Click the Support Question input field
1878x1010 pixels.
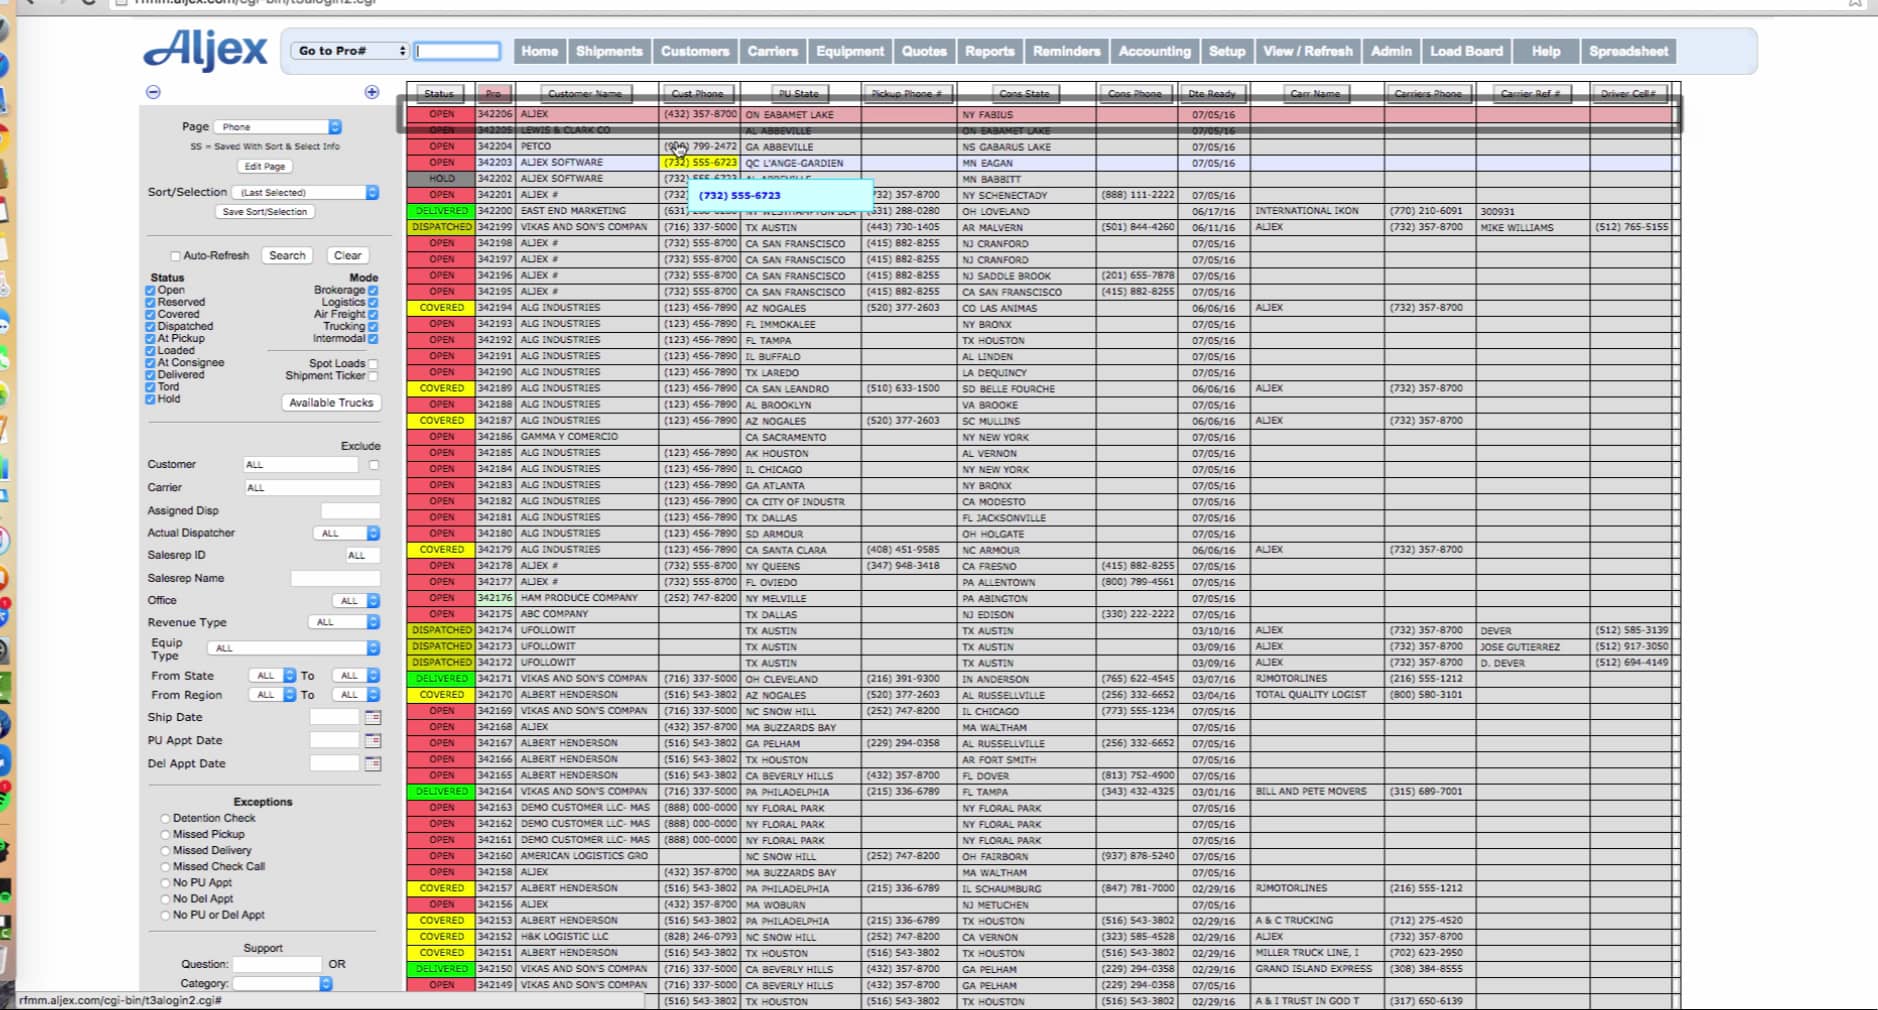click(277, 964)
